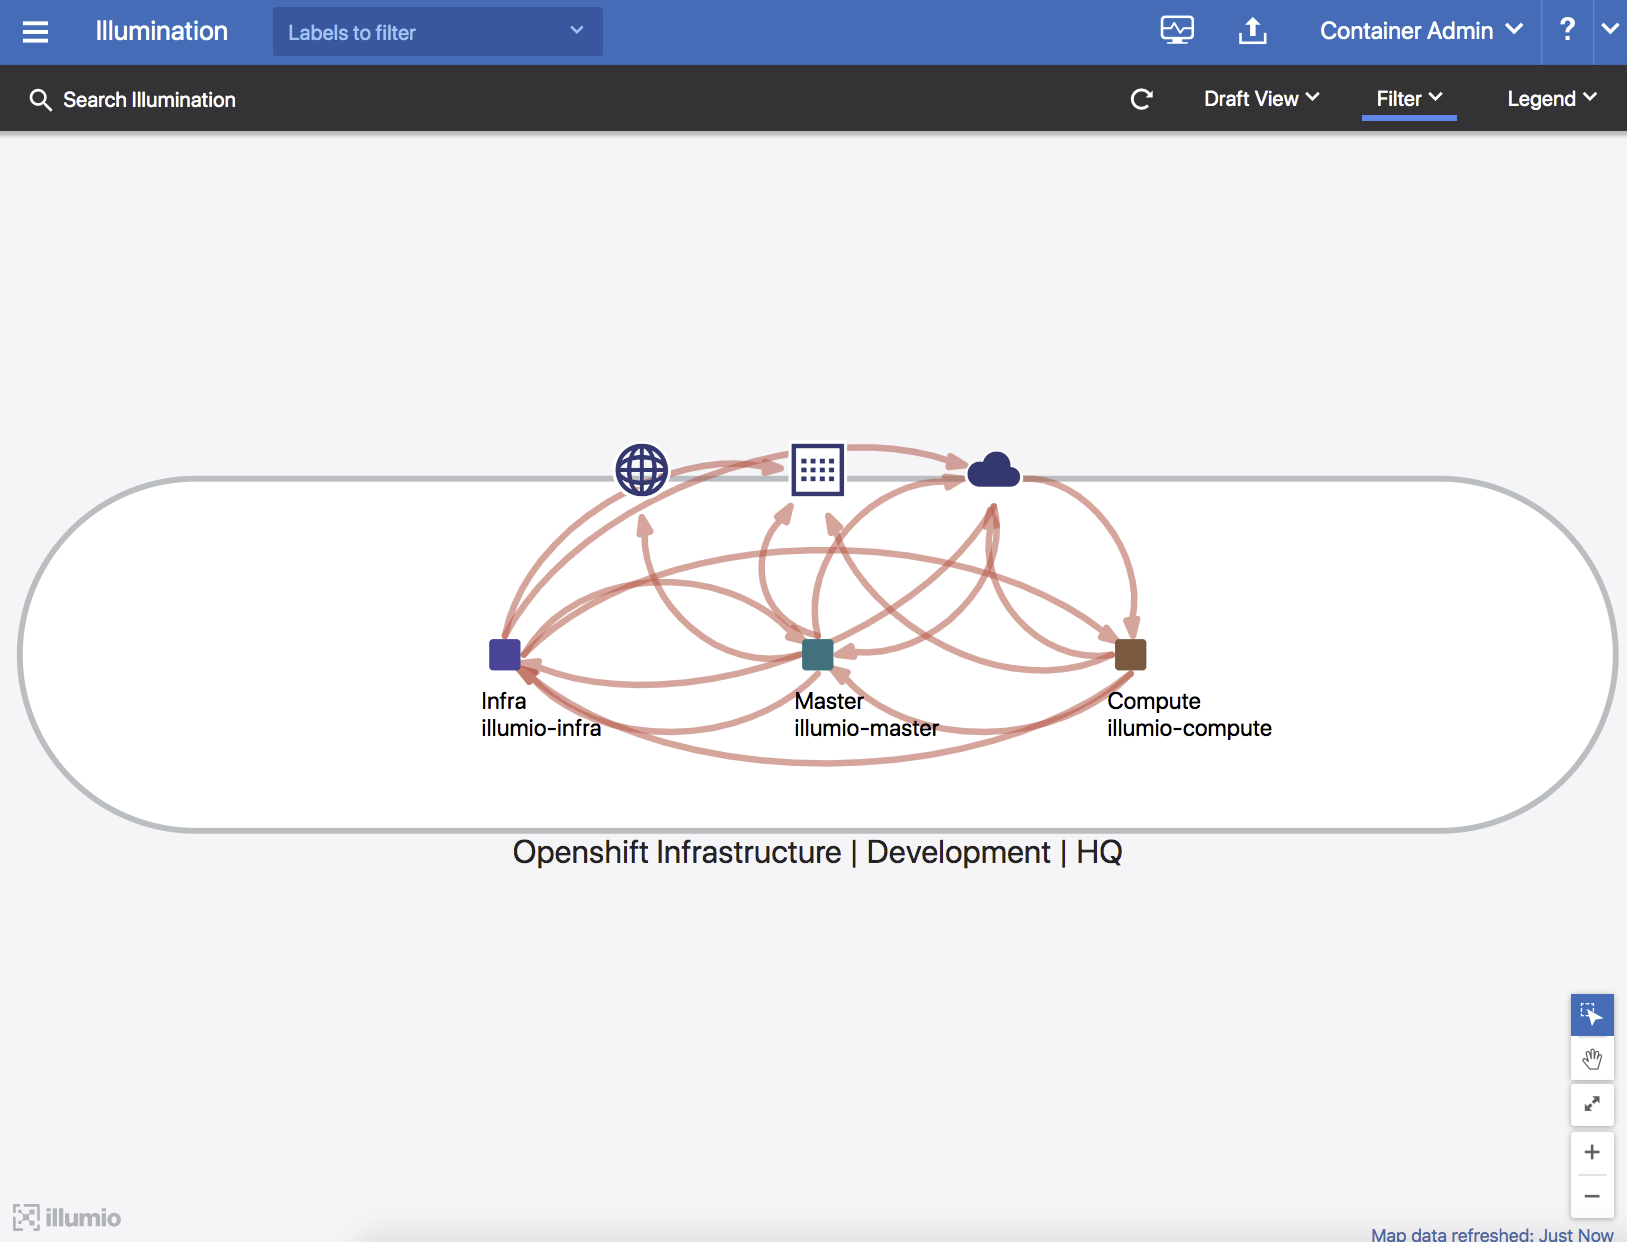
Task: Click the export upload icon
Action: coord(1252,31)
